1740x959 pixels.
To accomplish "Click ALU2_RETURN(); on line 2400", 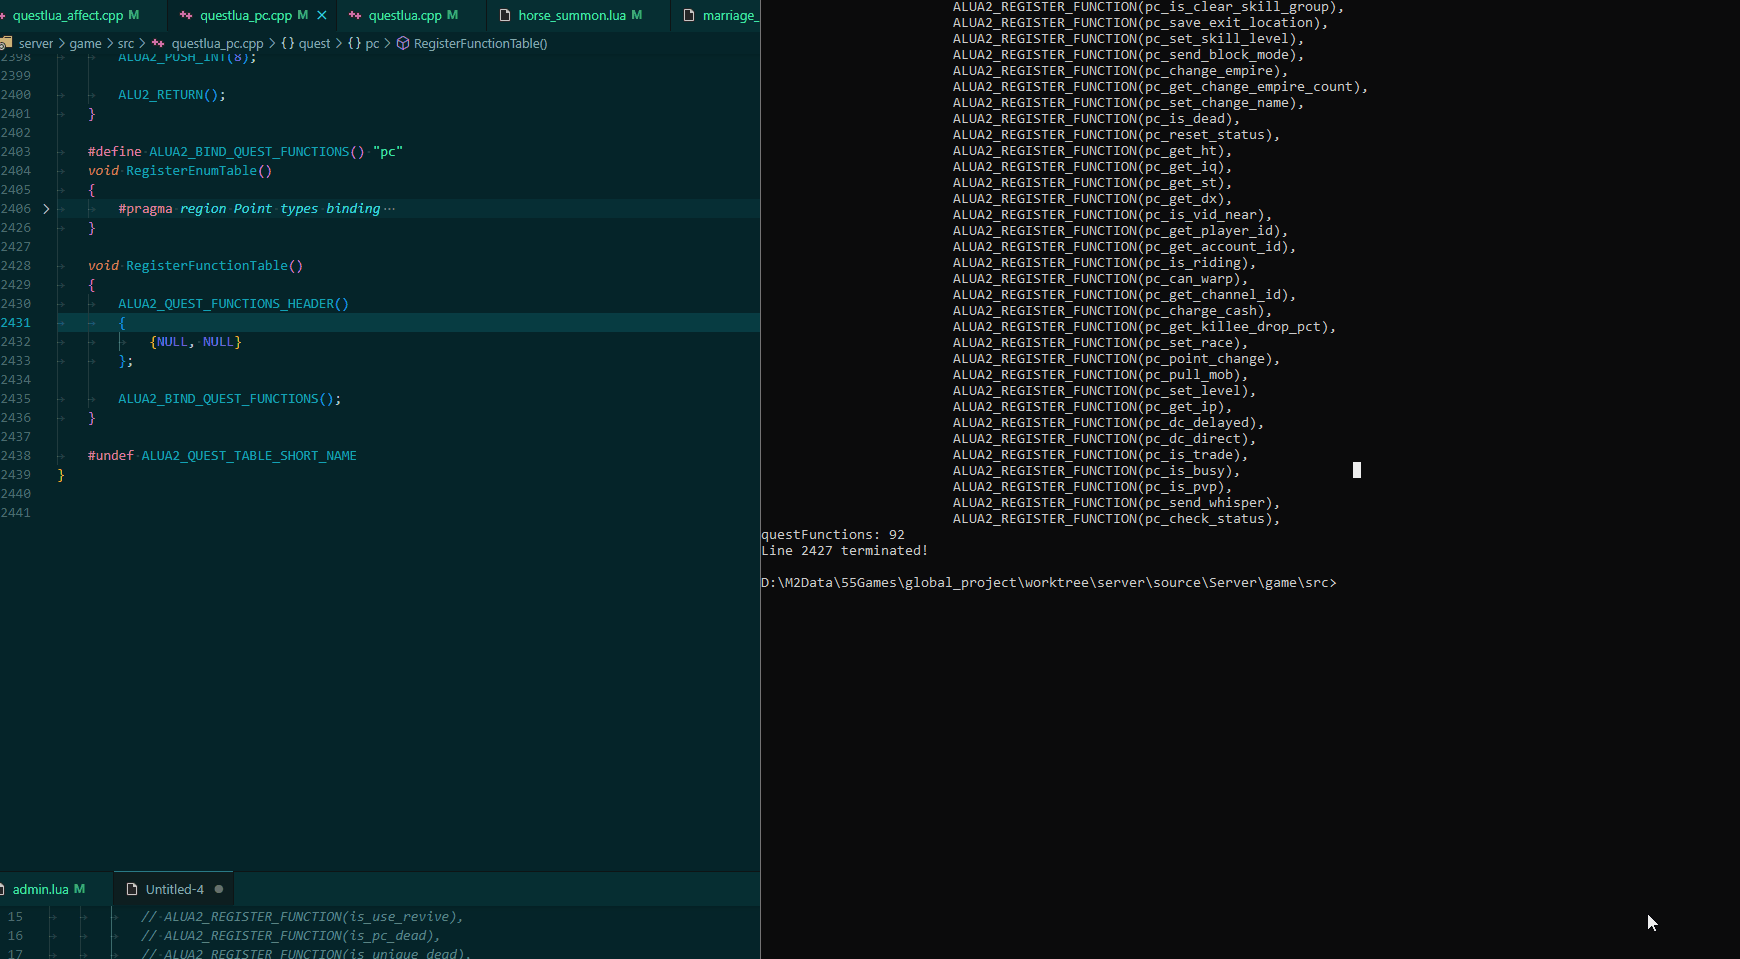I will pyautogui.click(x=172, y=95).
